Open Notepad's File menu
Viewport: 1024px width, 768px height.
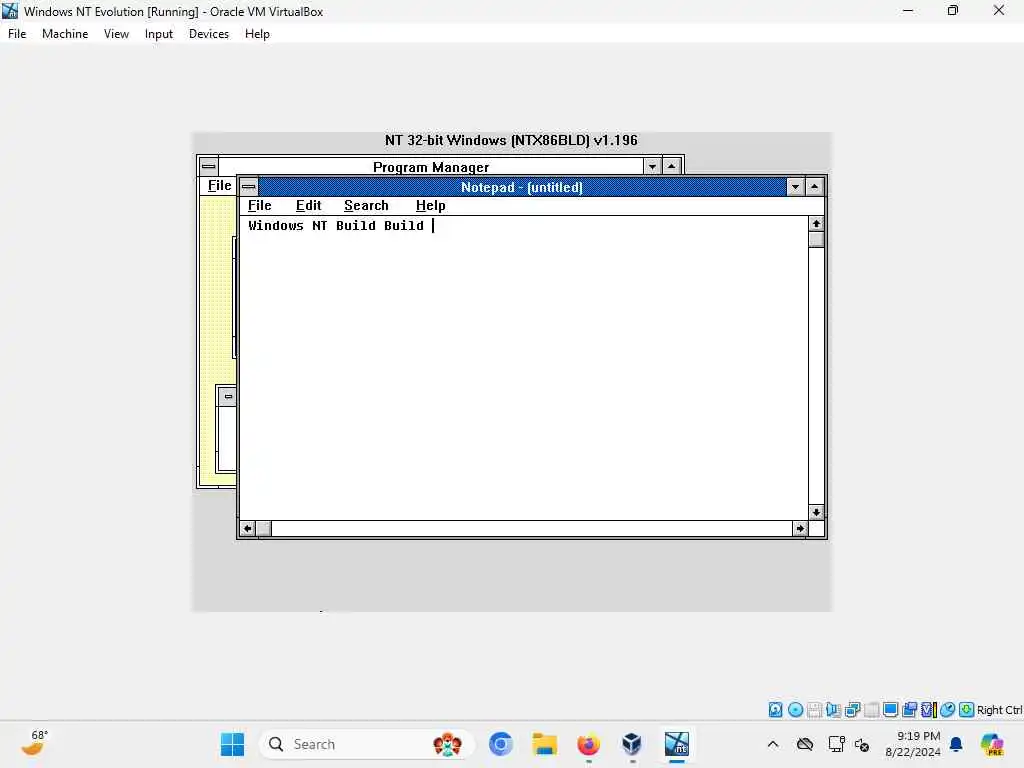pyautogui.click(x=259, y=206)
